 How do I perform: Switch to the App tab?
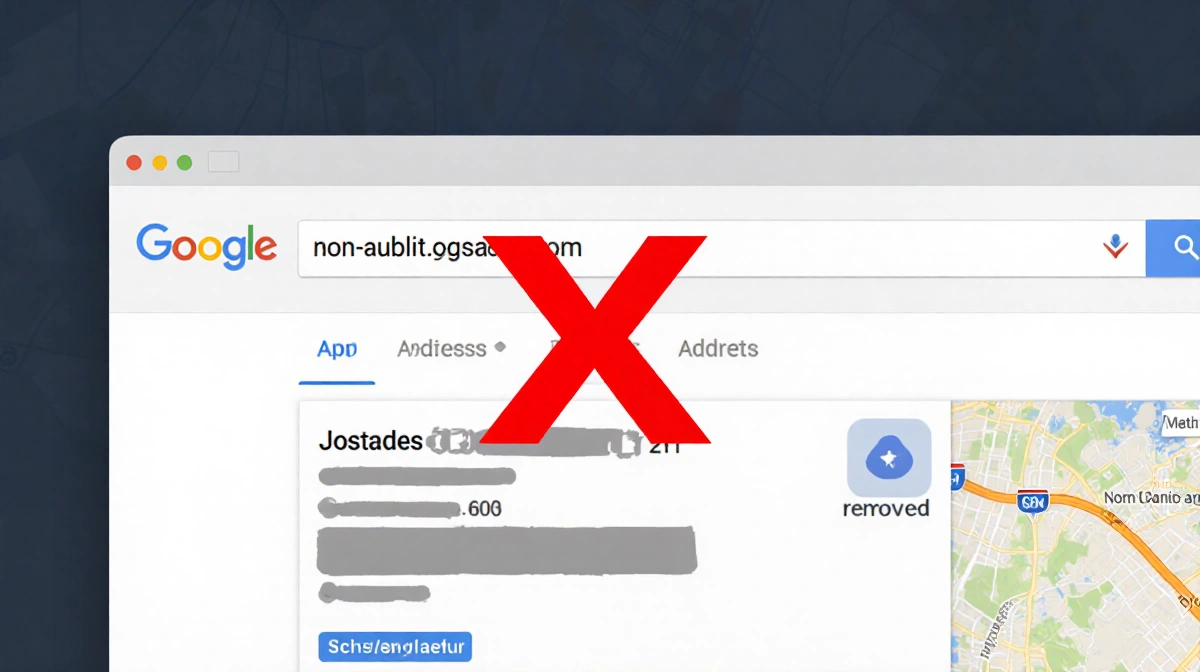click(x=337, y=349)
